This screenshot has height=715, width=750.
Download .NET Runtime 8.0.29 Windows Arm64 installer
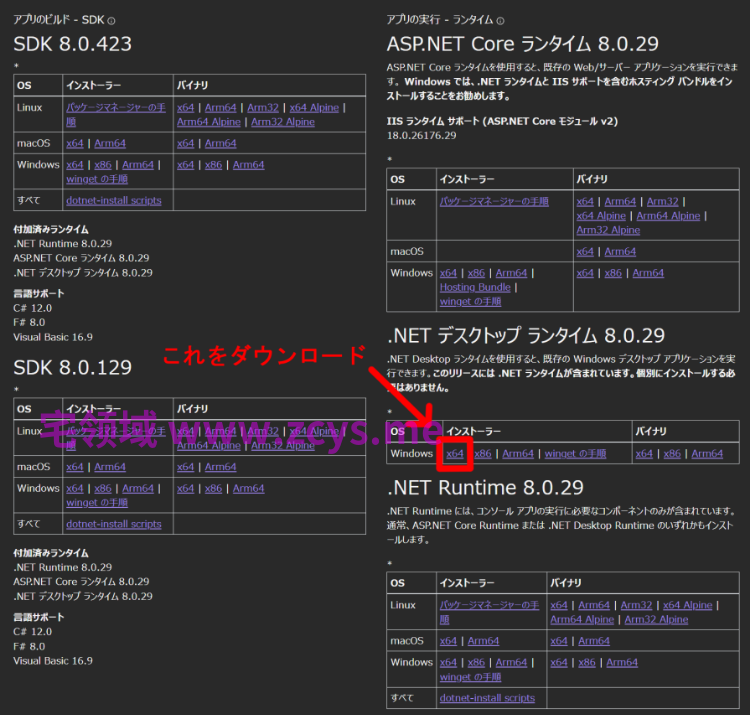pos(511,663)
